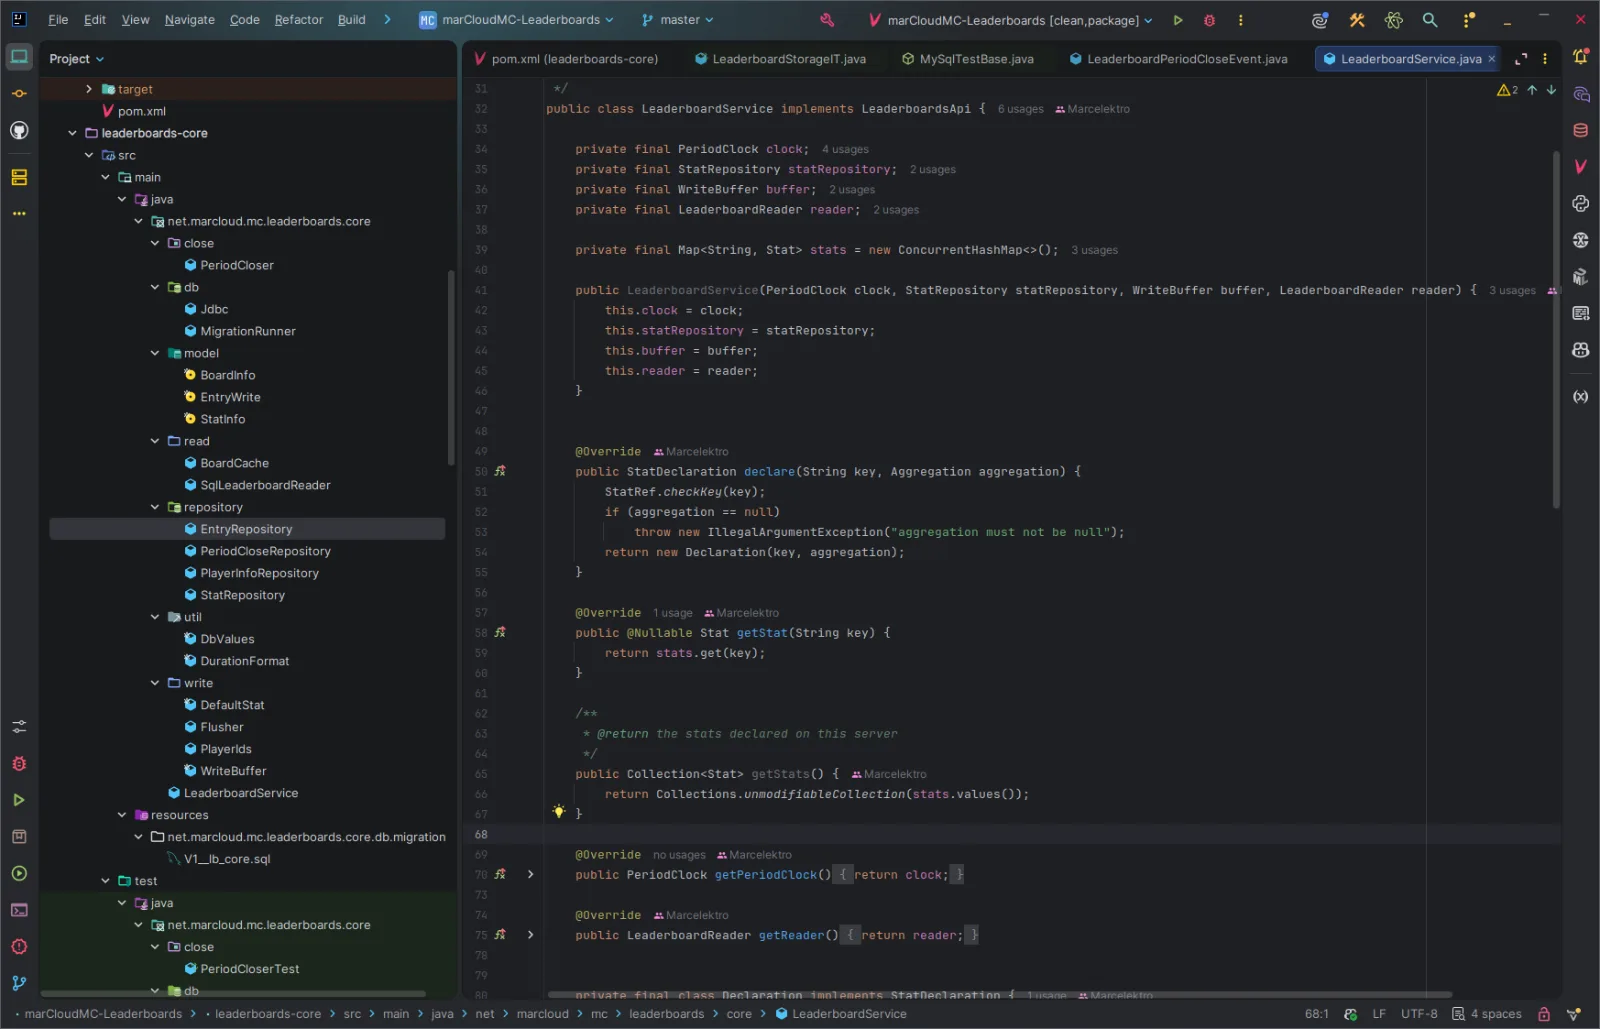Viewport: 1600px width, 1029px height.
Task: Open Search Everywhere magnifier icon
Action: pos(1430,20)
